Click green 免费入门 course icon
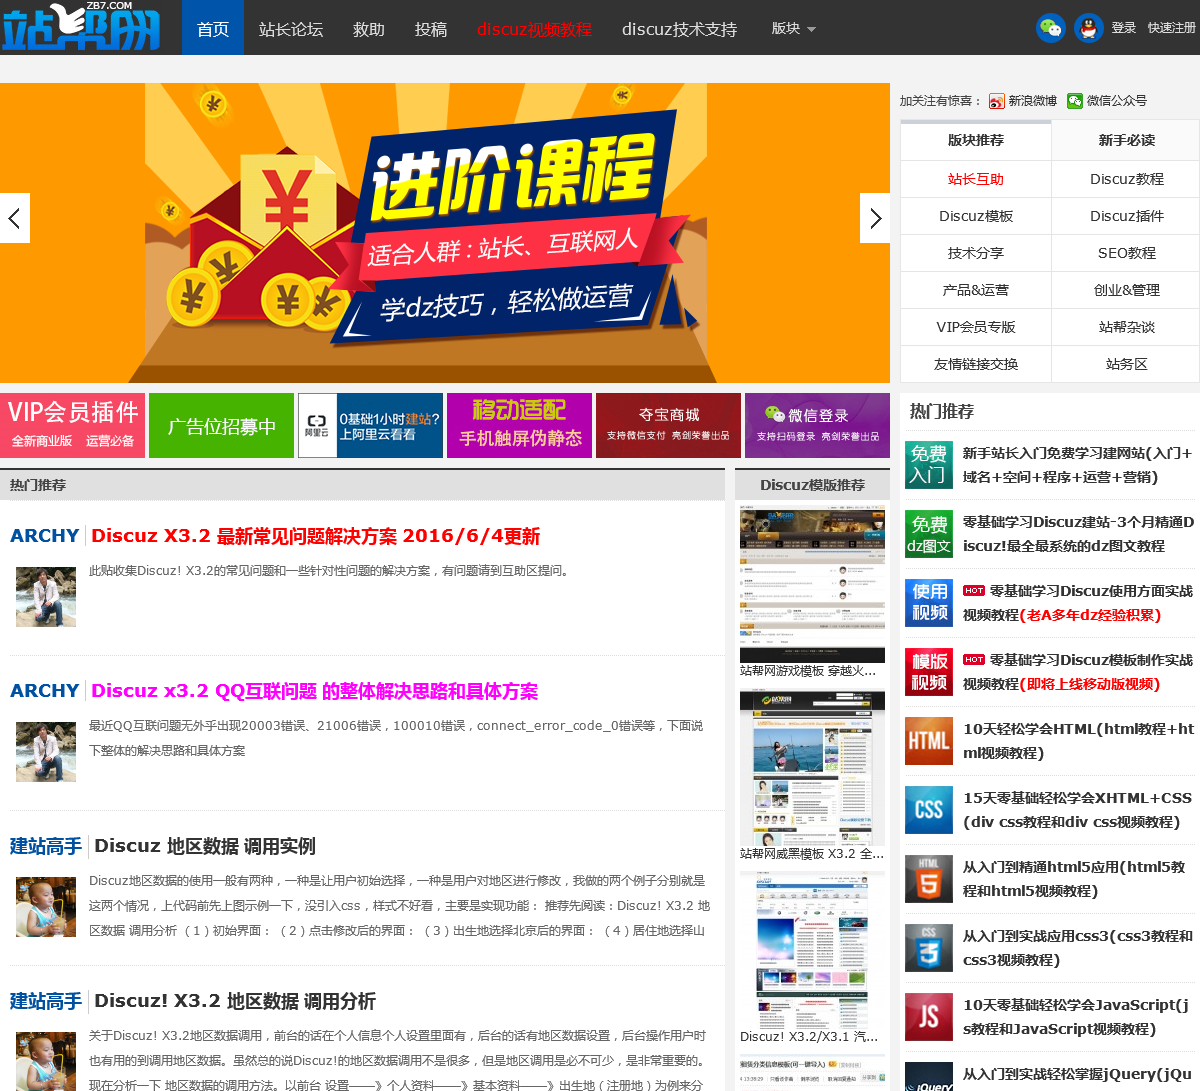1200x1091 pixels. tap(928, 465)
